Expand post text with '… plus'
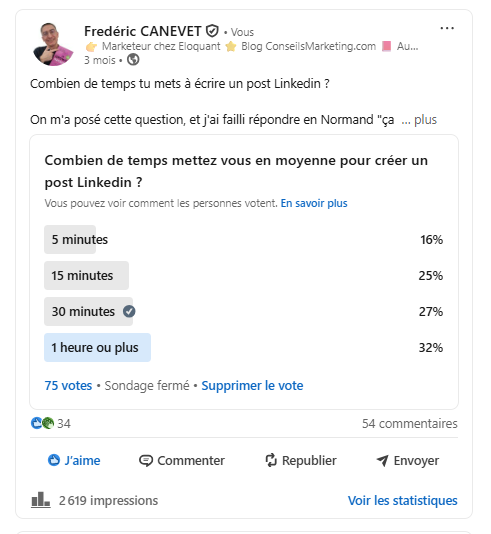The height and width of the screenshot is (534, 491). click(x=419, y=120)
